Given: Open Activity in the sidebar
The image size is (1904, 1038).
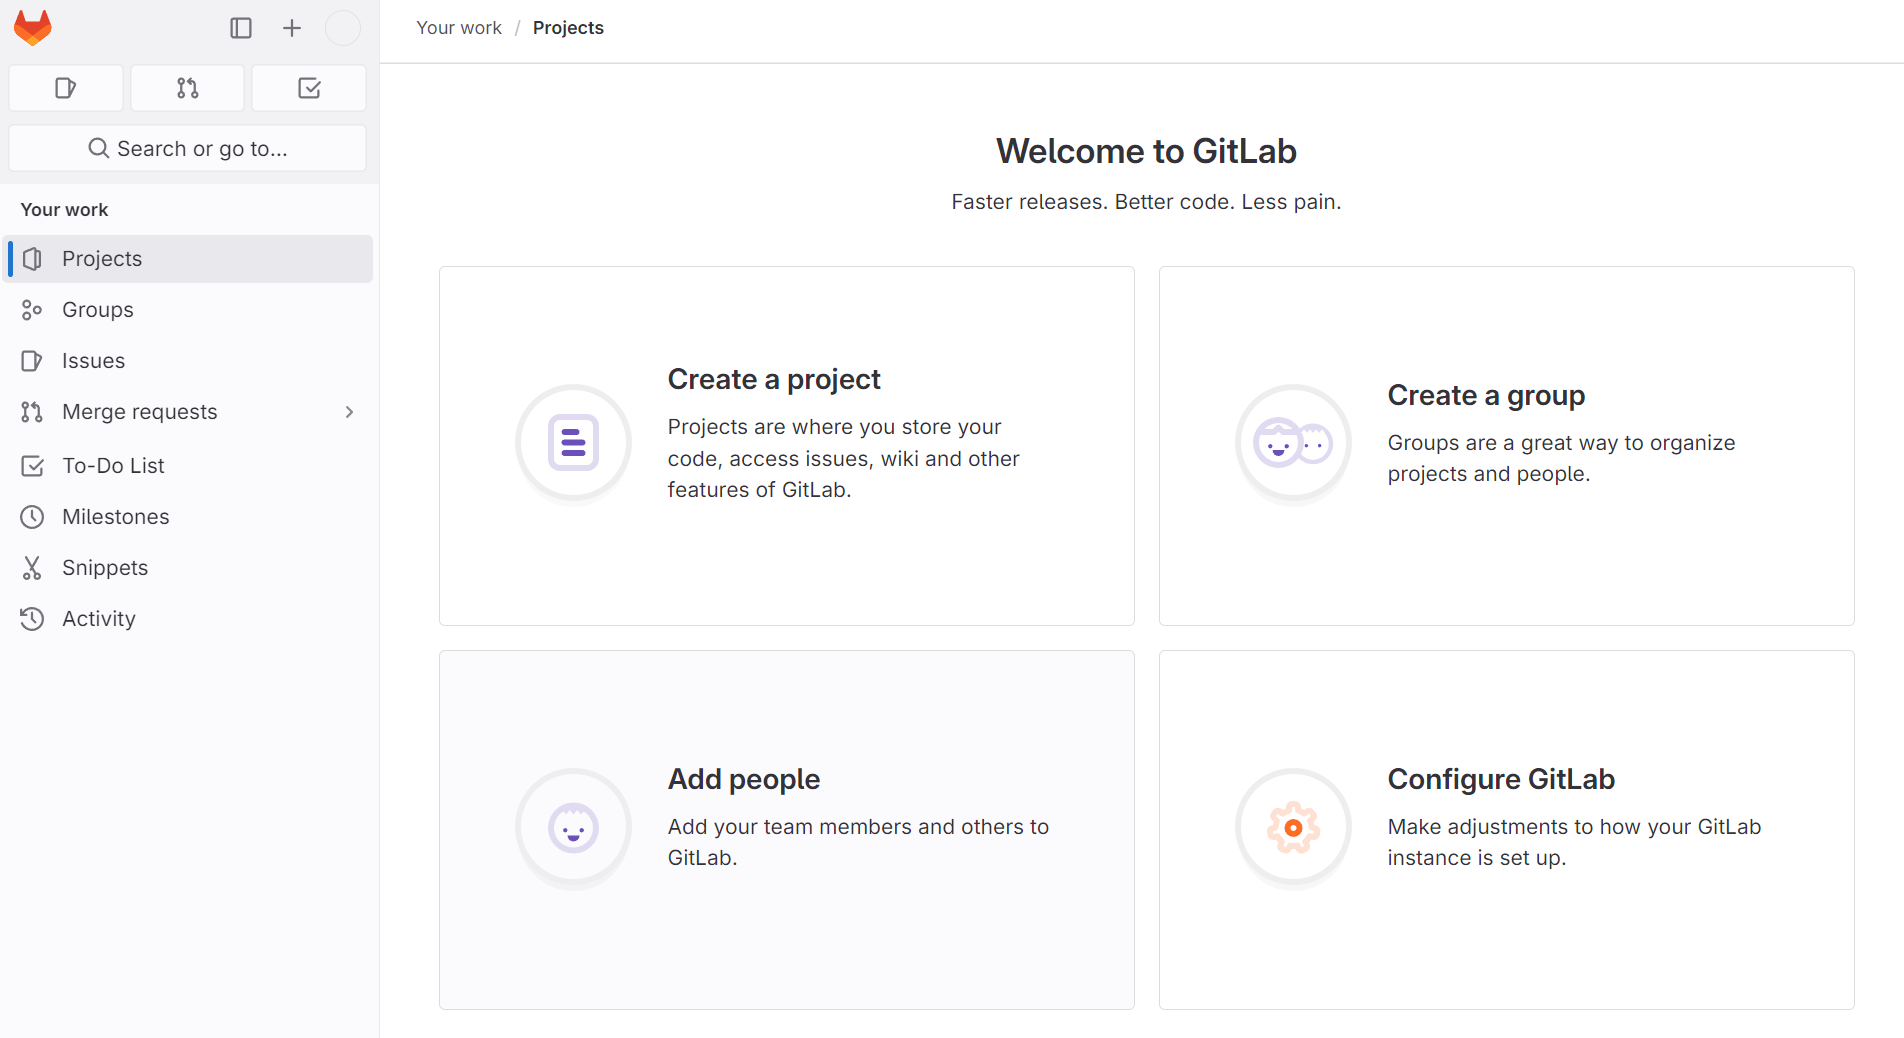Looking at the screenshot, I should click(x=190, y=619).
